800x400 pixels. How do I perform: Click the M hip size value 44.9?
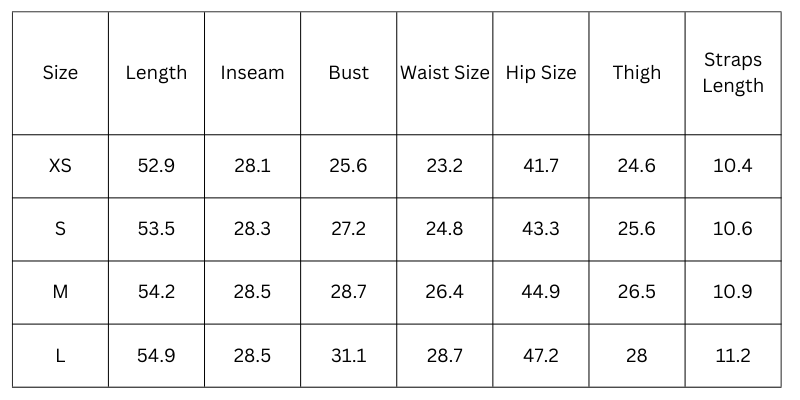tap(541, 292)
